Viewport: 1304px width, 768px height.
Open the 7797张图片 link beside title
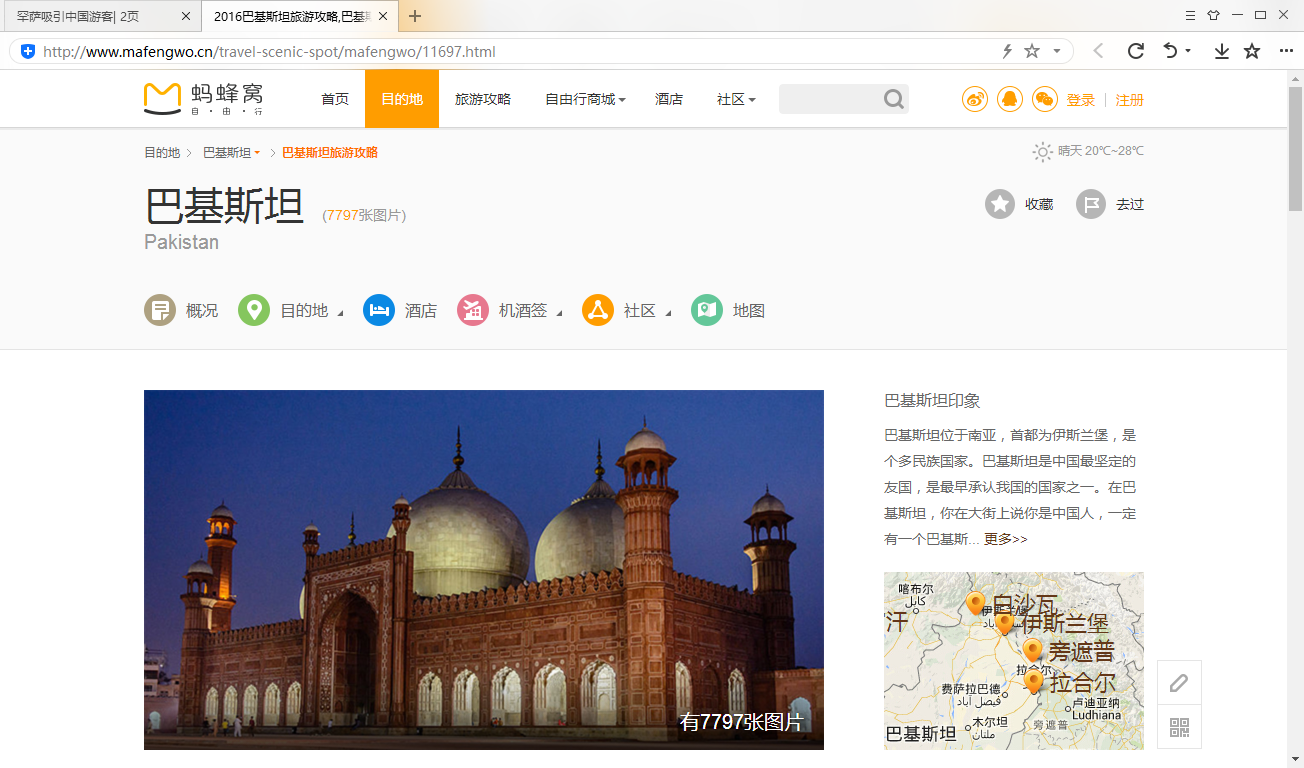[x=364, y=215]
